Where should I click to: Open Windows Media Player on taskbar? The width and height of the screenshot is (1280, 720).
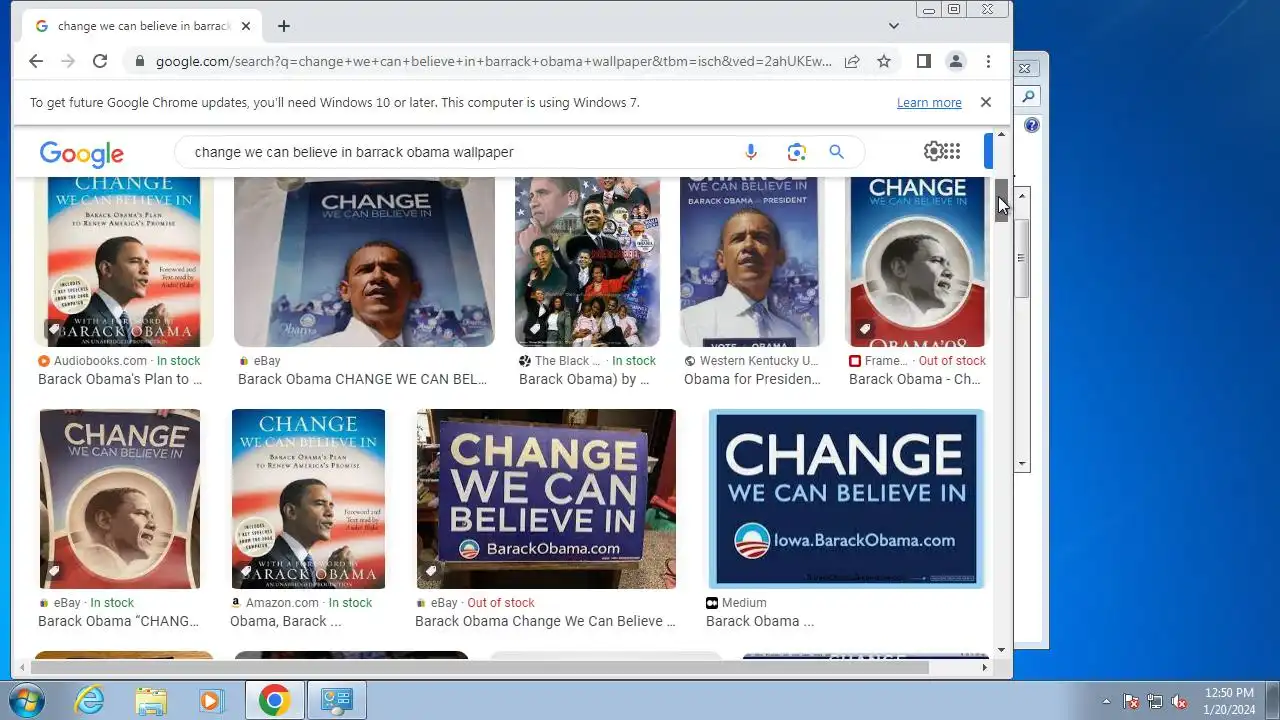pos(210,700)
